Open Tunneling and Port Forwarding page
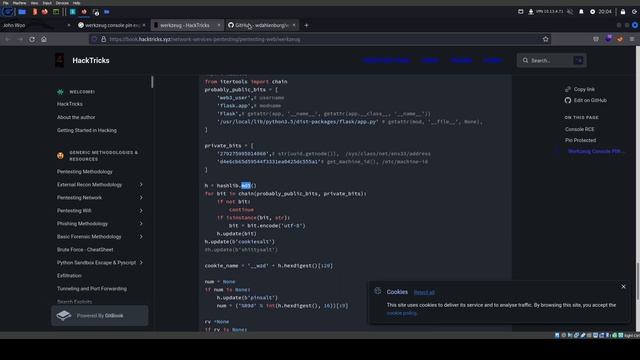This screenshot has width=640, height=360. 92,289
